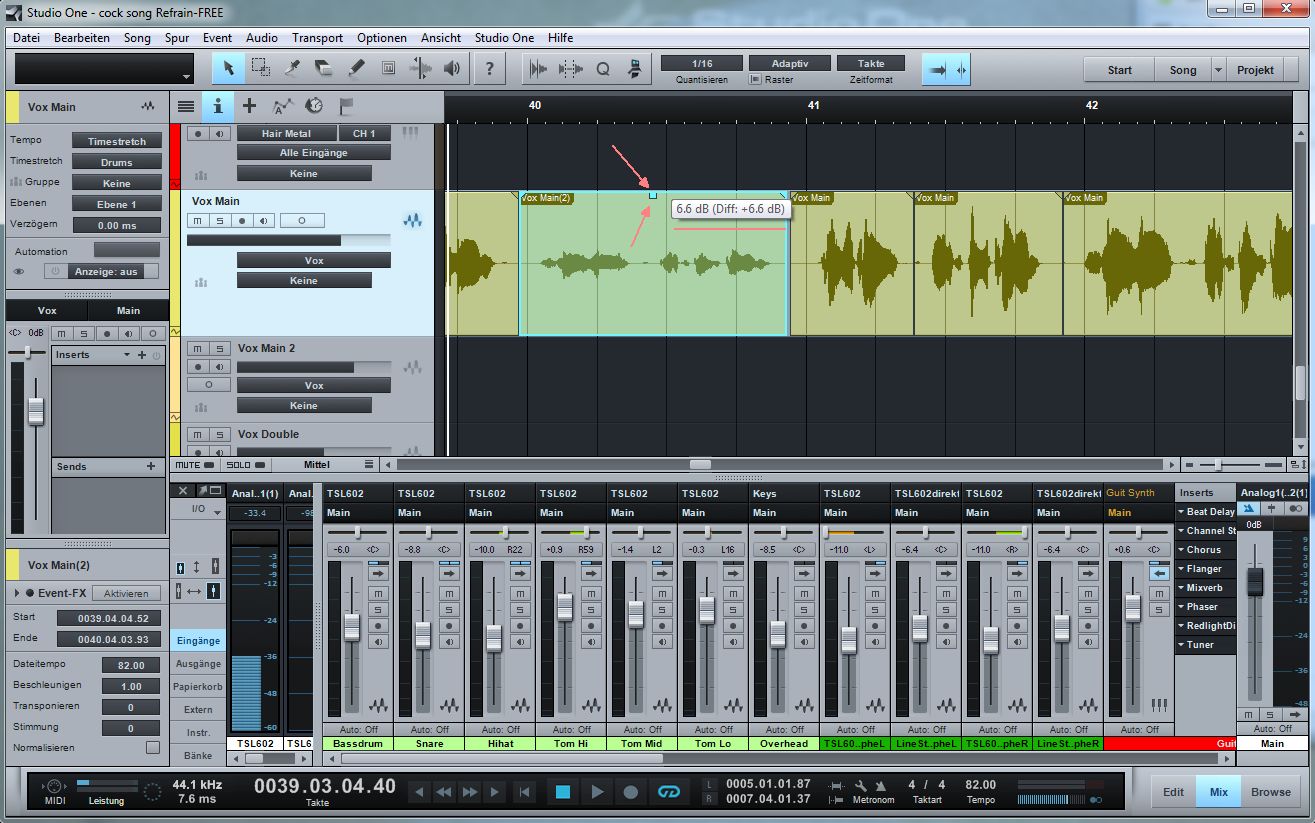
Task: Mute the Bassdrum mixer channel
Action: [x=378, y=593]
